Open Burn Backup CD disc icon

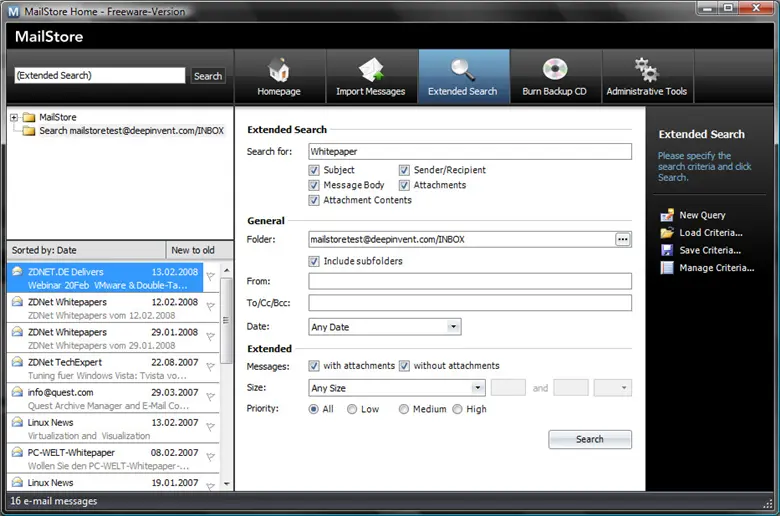pyautogui.click(x=554, y=70)
